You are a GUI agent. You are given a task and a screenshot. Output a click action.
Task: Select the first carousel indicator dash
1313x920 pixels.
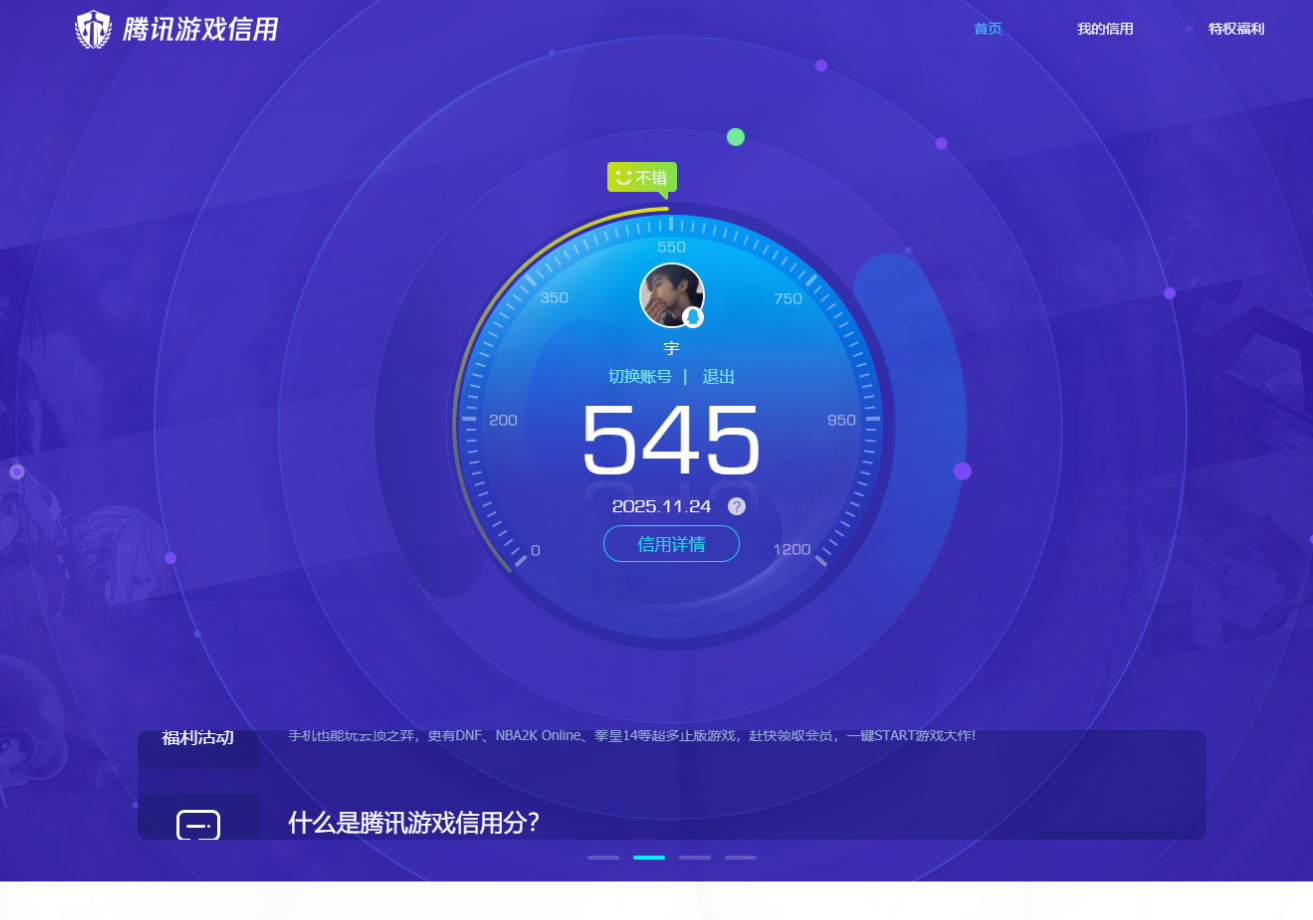click(602, 857)
